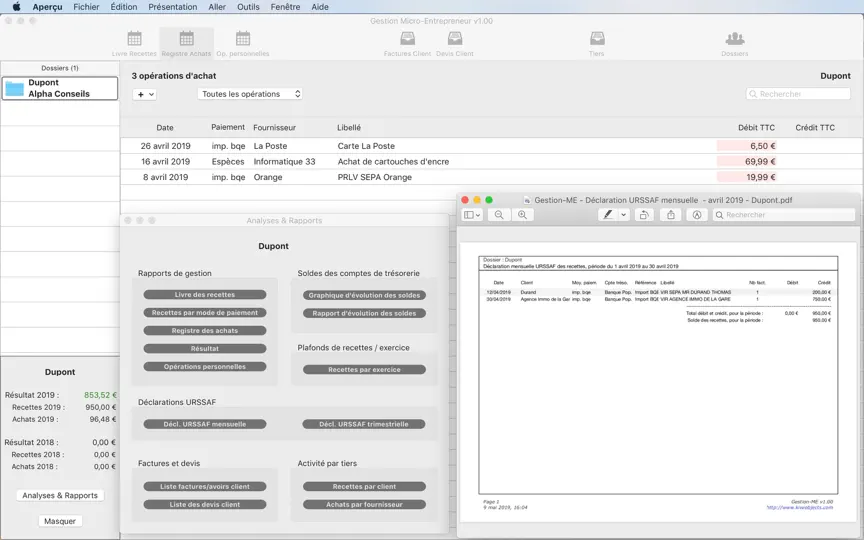The height and width of the screenshot is (540, 864).
Task: Open the Édition menu
Action: click(x=124, y=7)
